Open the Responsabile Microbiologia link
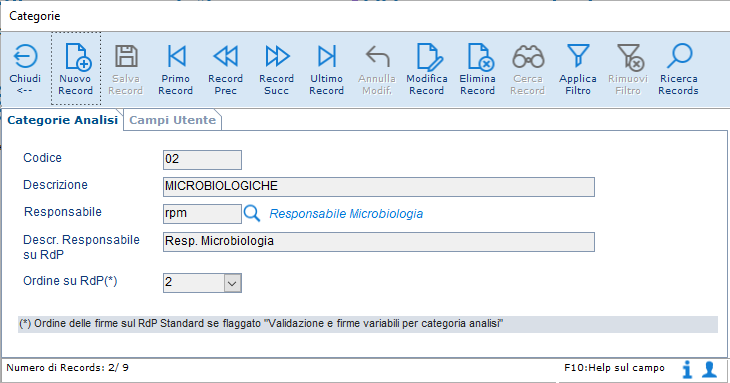 click(x=346, y=214)
